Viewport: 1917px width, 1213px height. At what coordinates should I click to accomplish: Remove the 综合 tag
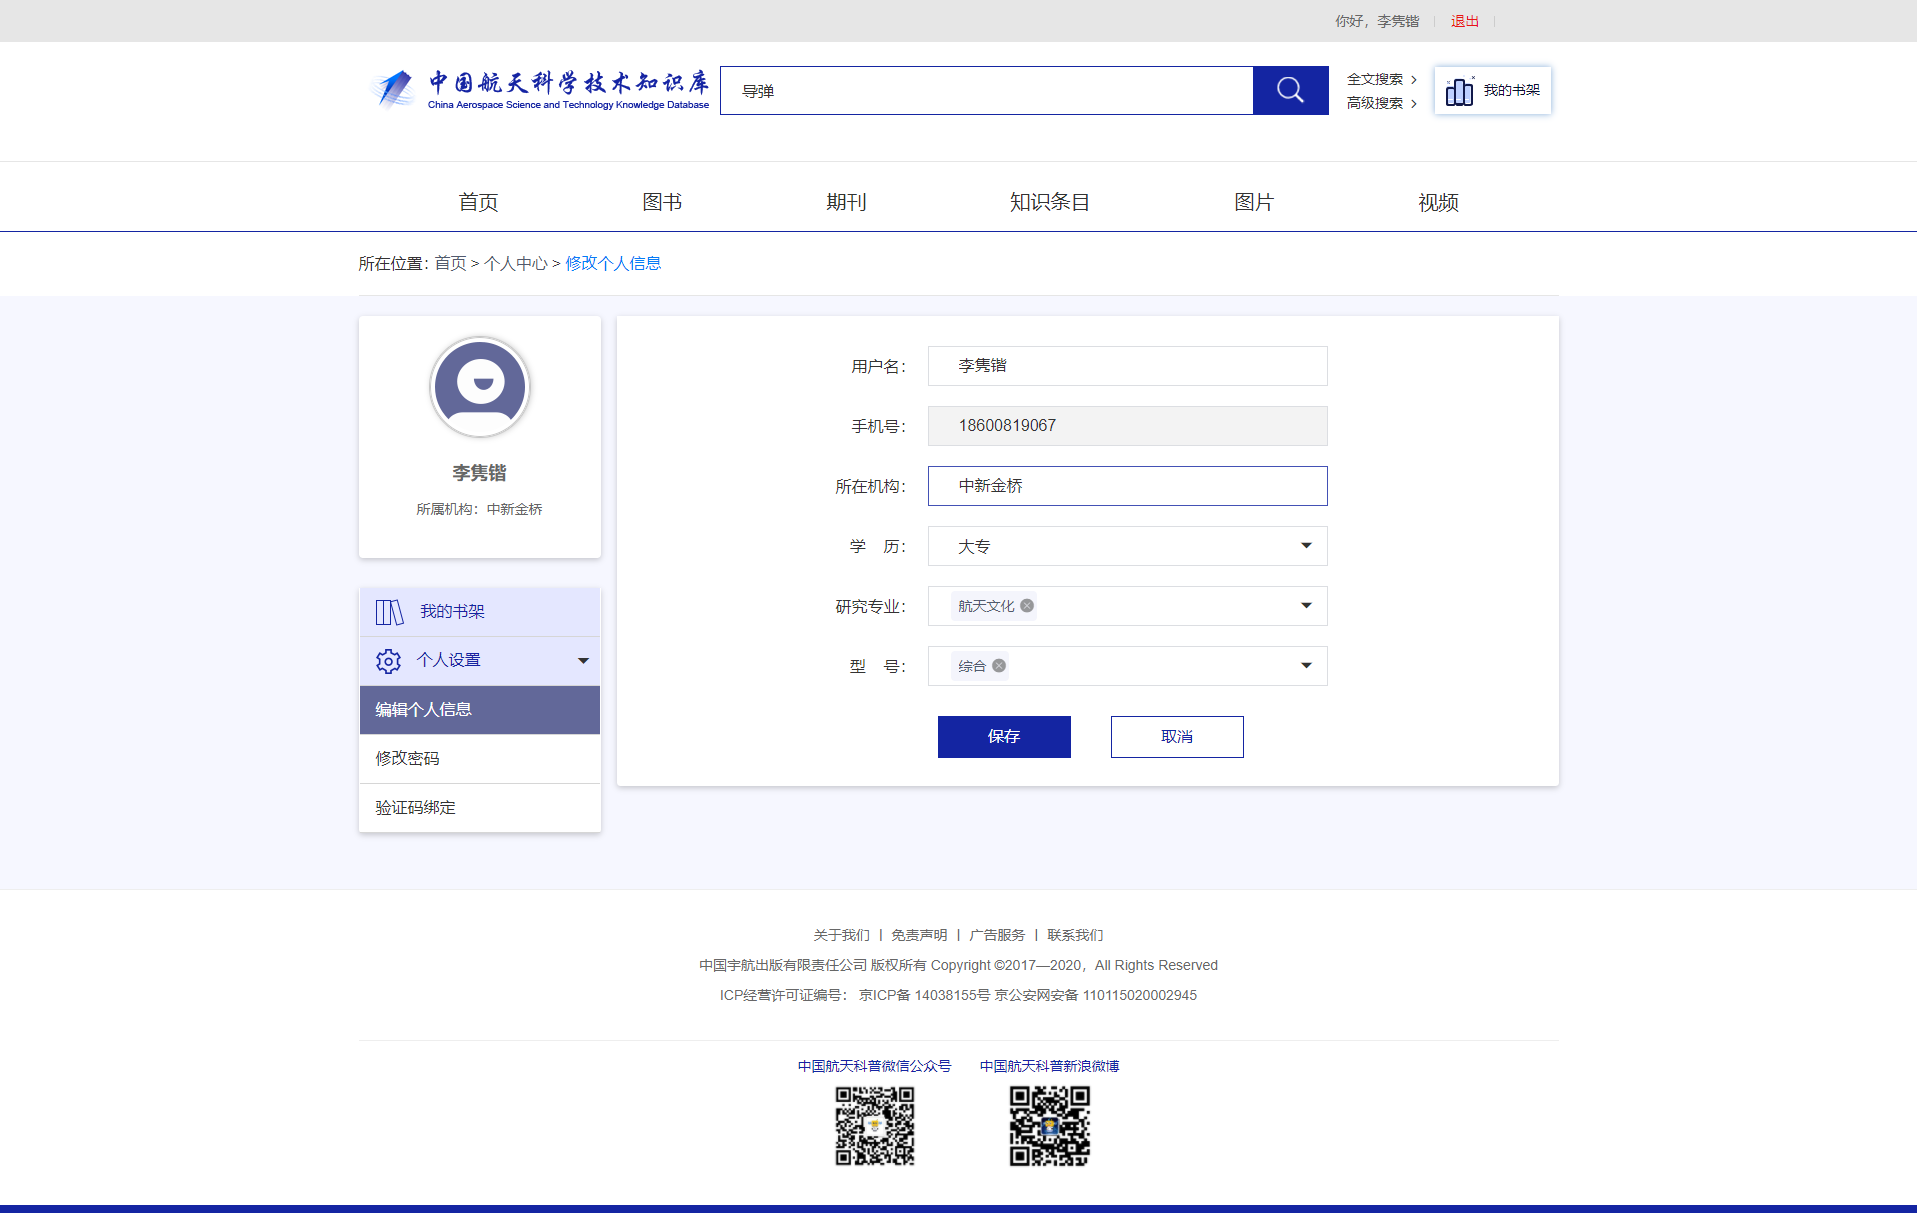pyautogui.click(x=999, y=665)
